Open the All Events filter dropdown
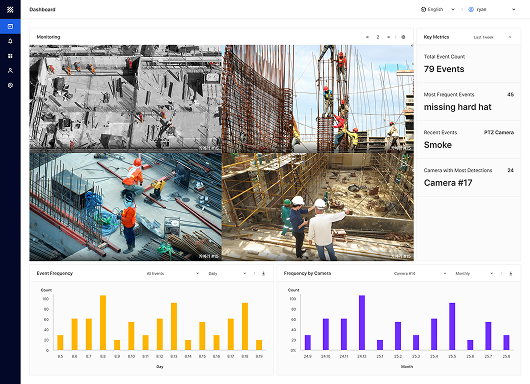 (173, 273)
